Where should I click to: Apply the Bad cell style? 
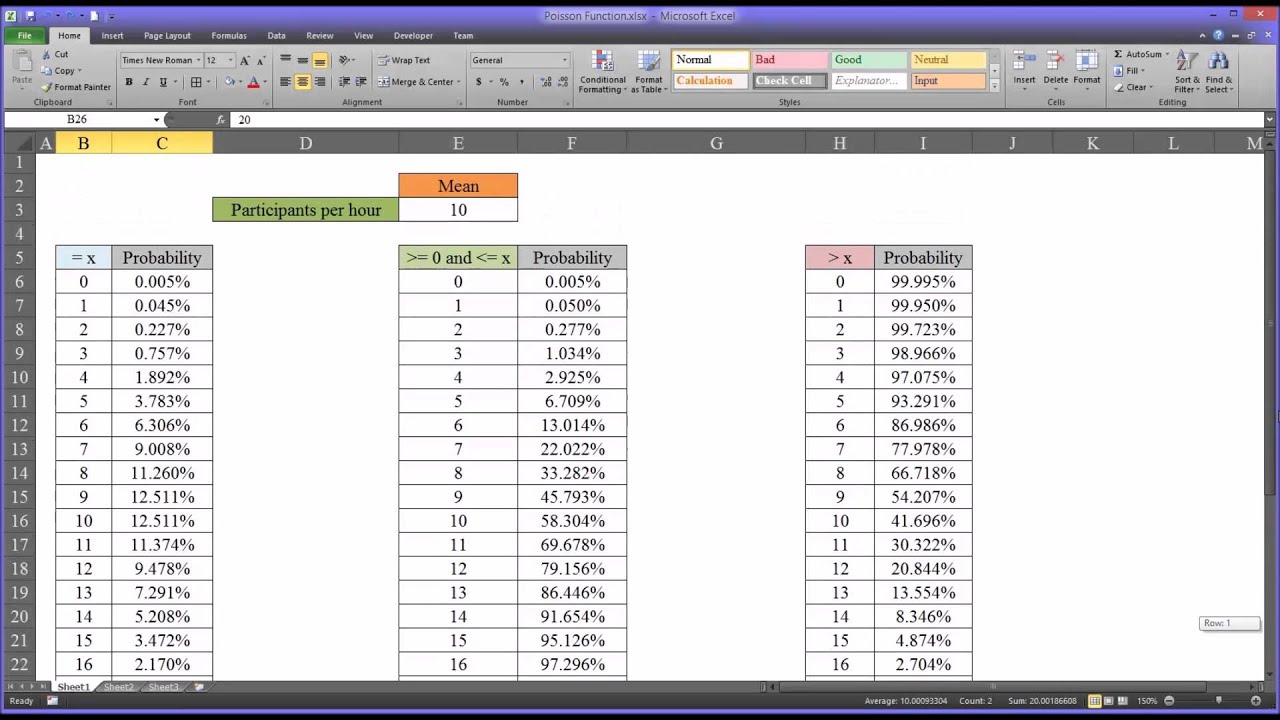pos(790,60)
